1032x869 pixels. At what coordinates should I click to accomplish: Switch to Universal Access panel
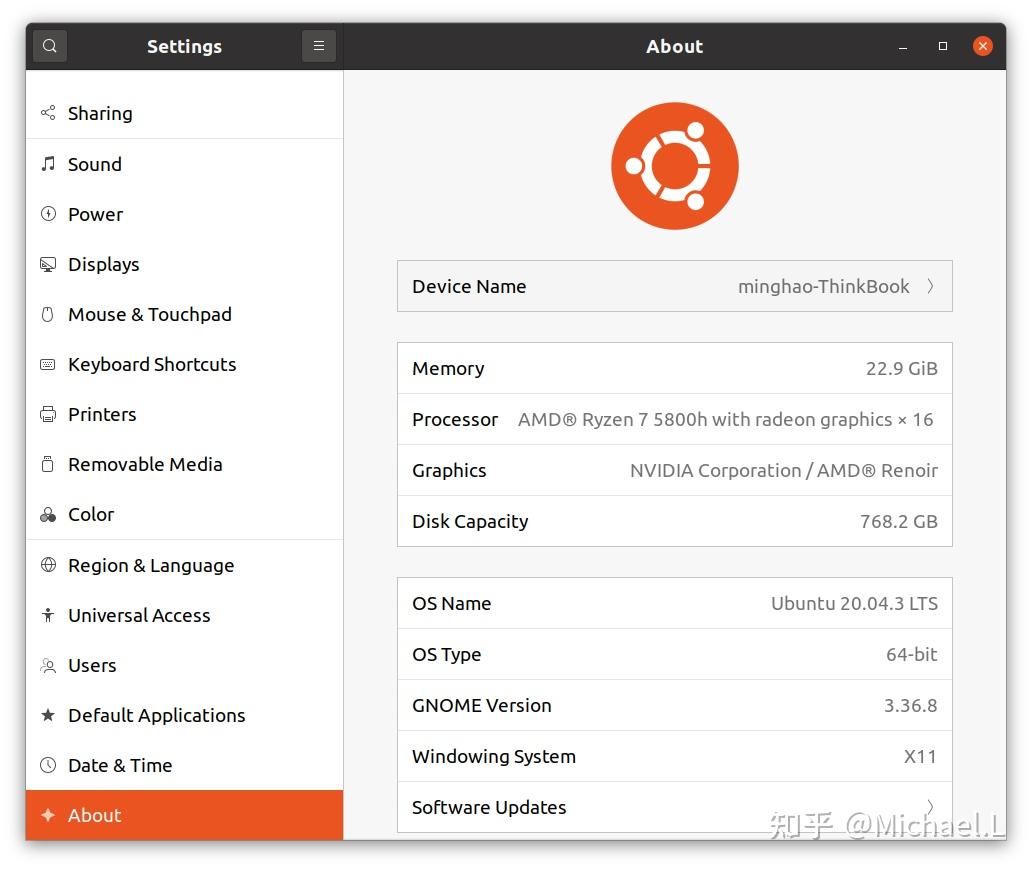(x=139, y=615)
